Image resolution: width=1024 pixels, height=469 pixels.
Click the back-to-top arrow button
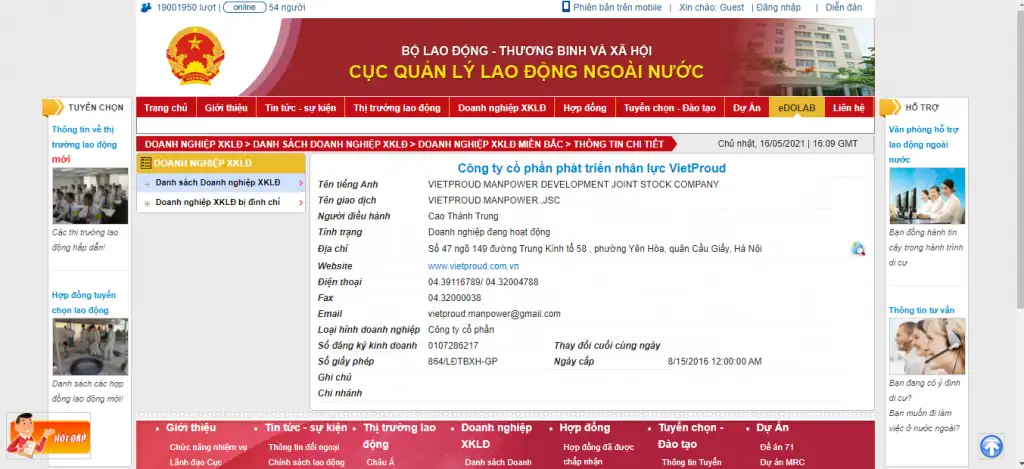[991, 445]
